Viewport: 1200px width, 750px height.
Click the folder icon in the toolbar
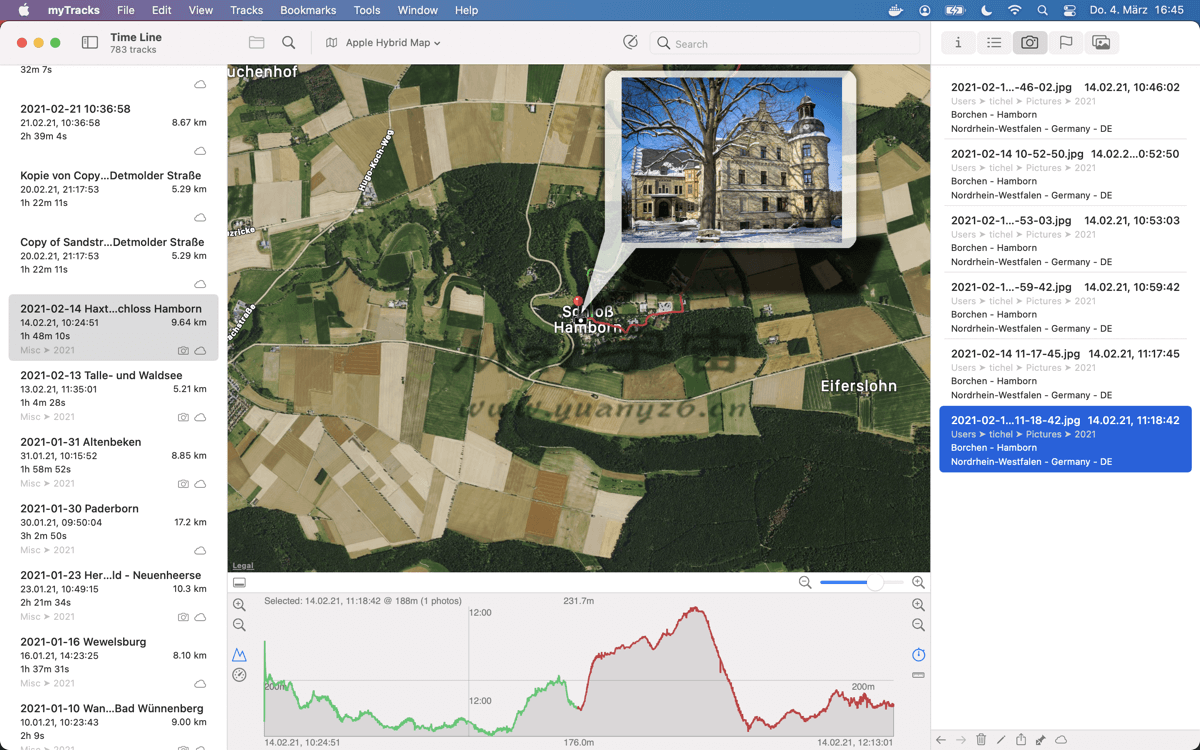pos(257,43)
